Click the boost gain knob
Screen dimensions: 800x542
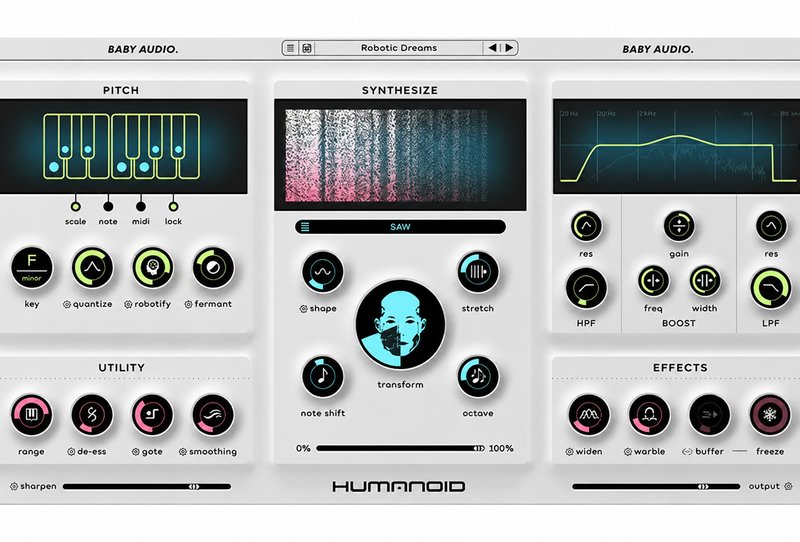pos(679,226)
